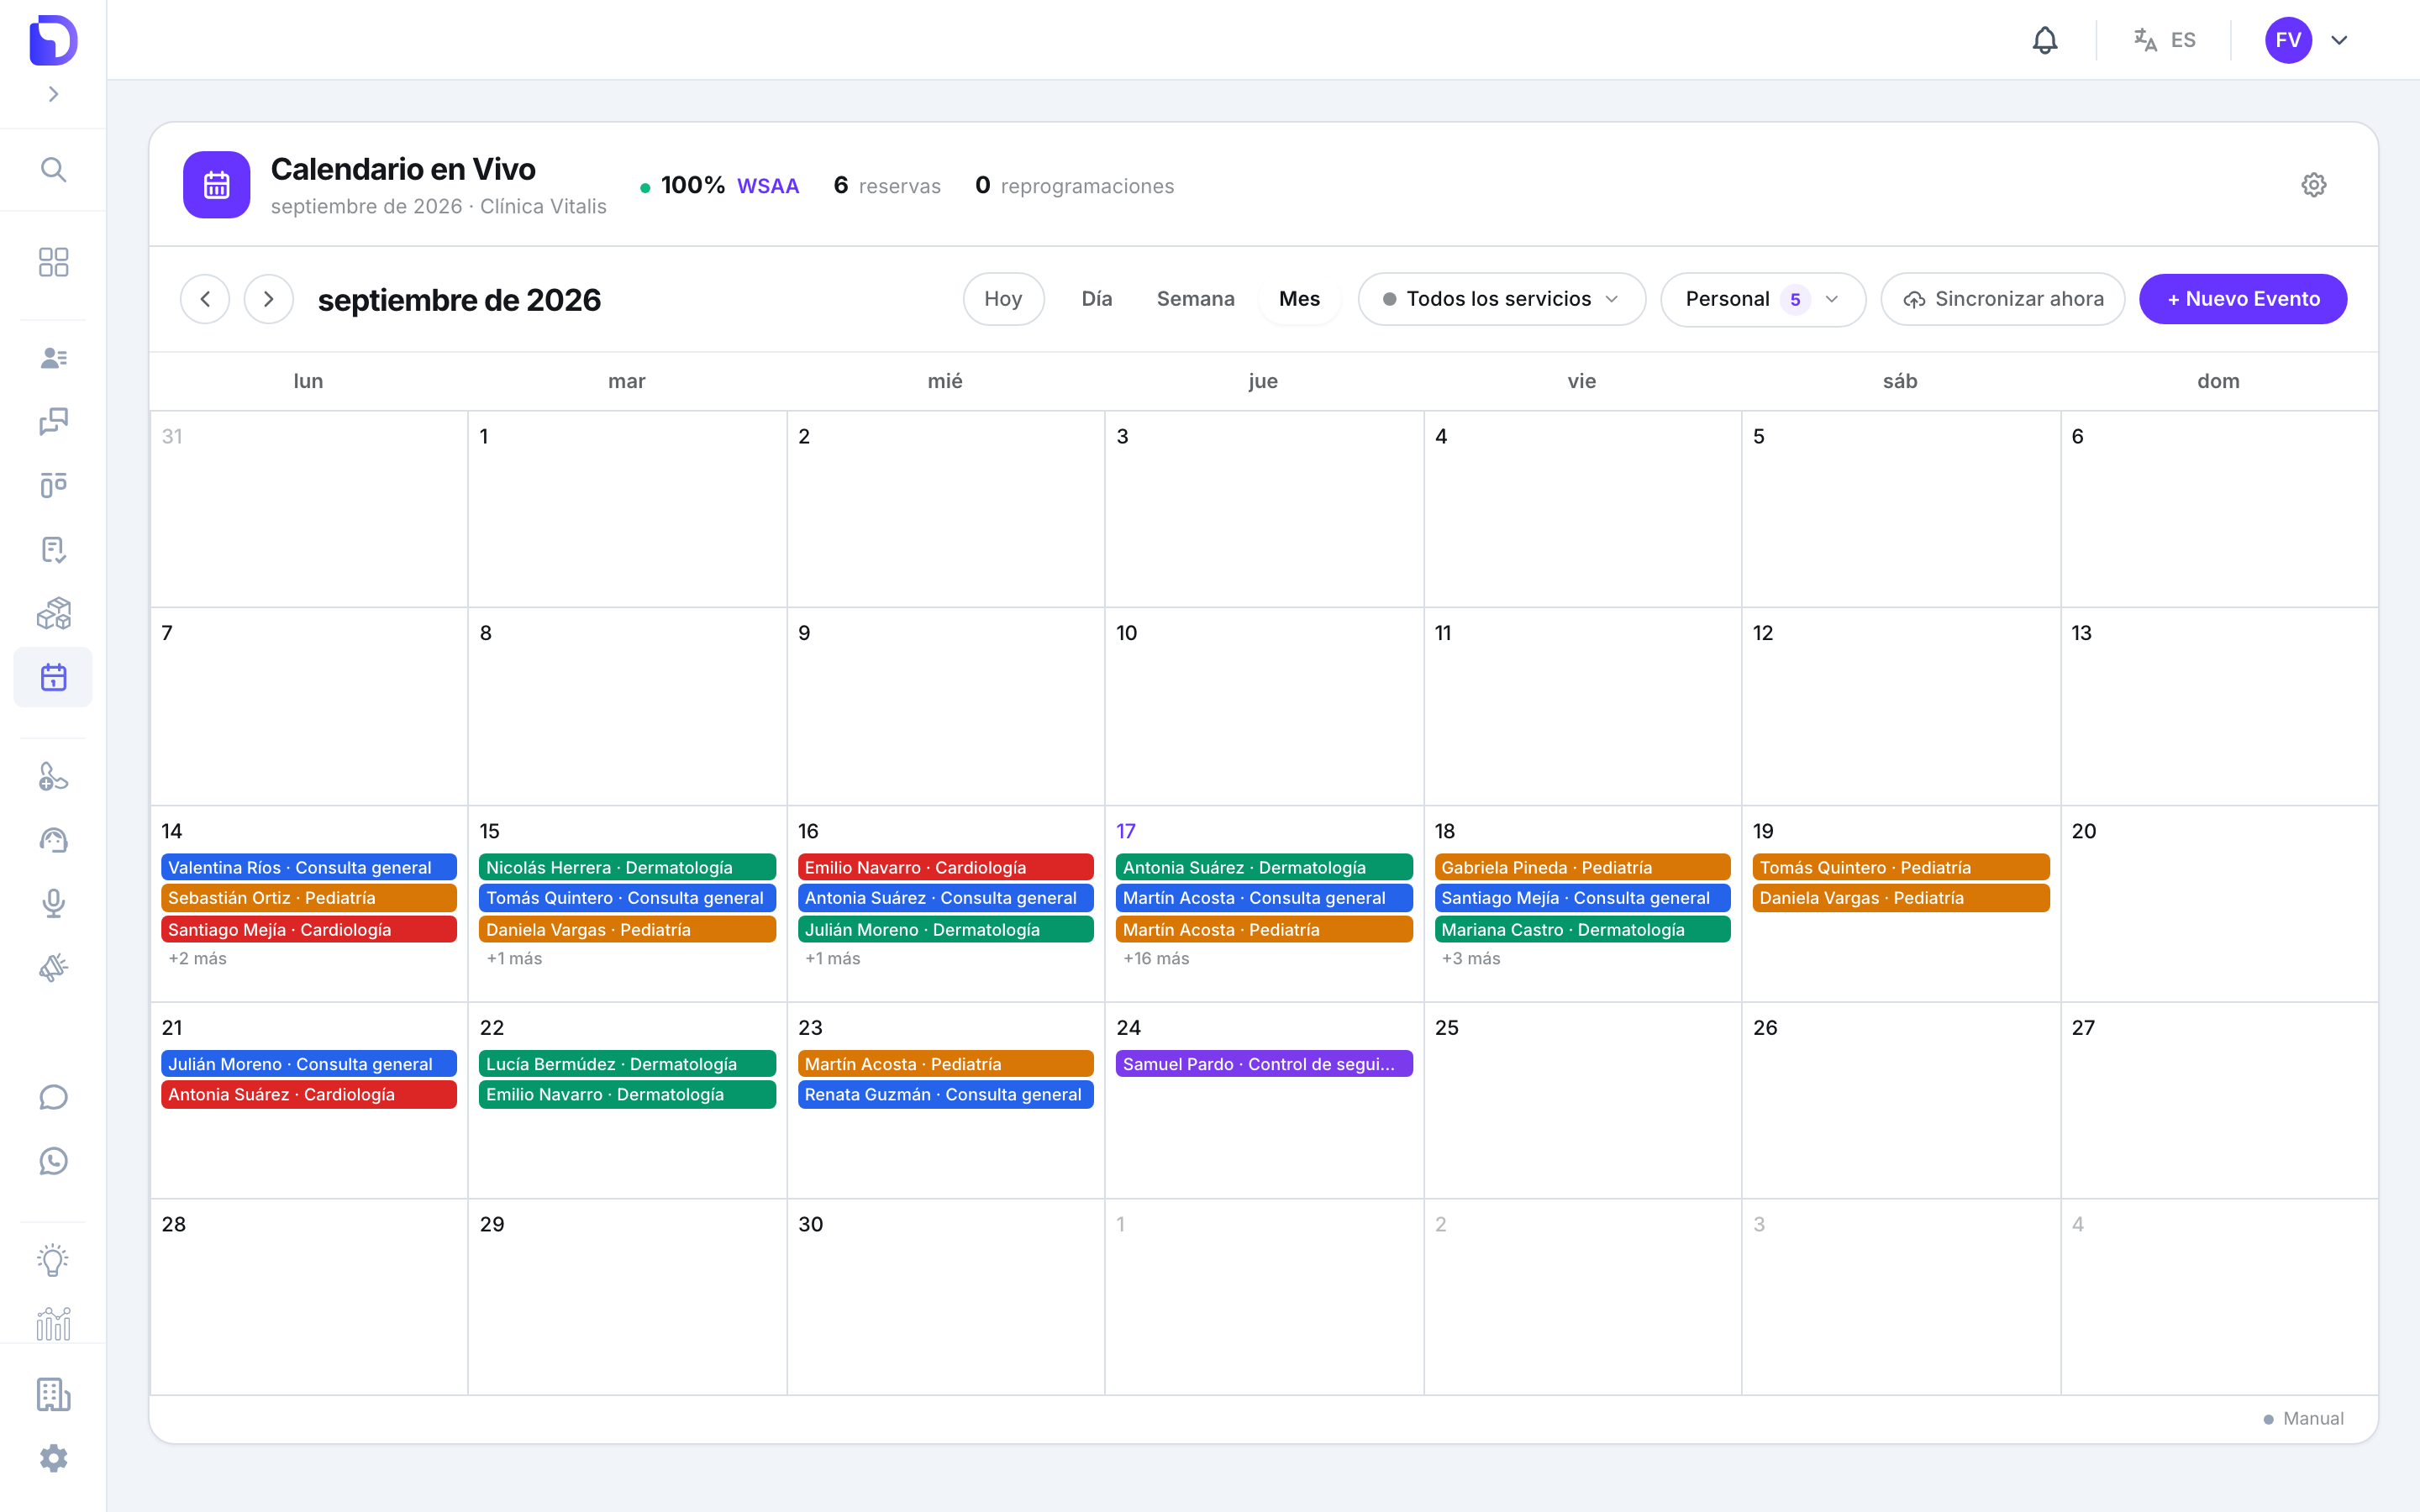Image resolution: width=2420 pixels, height=1512 pixels.
Task: Open the WhatsApp icon in sidebar
Action: (x=53, y=1161)
